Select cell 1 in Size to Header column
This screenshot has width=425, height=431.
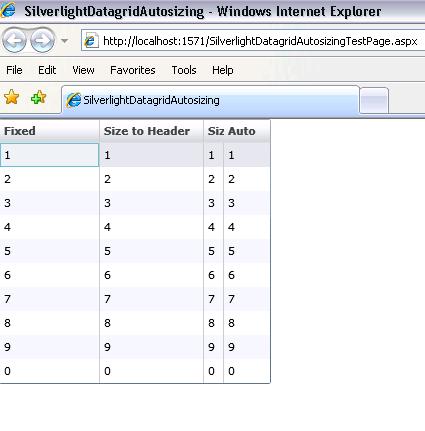point(151,155)
